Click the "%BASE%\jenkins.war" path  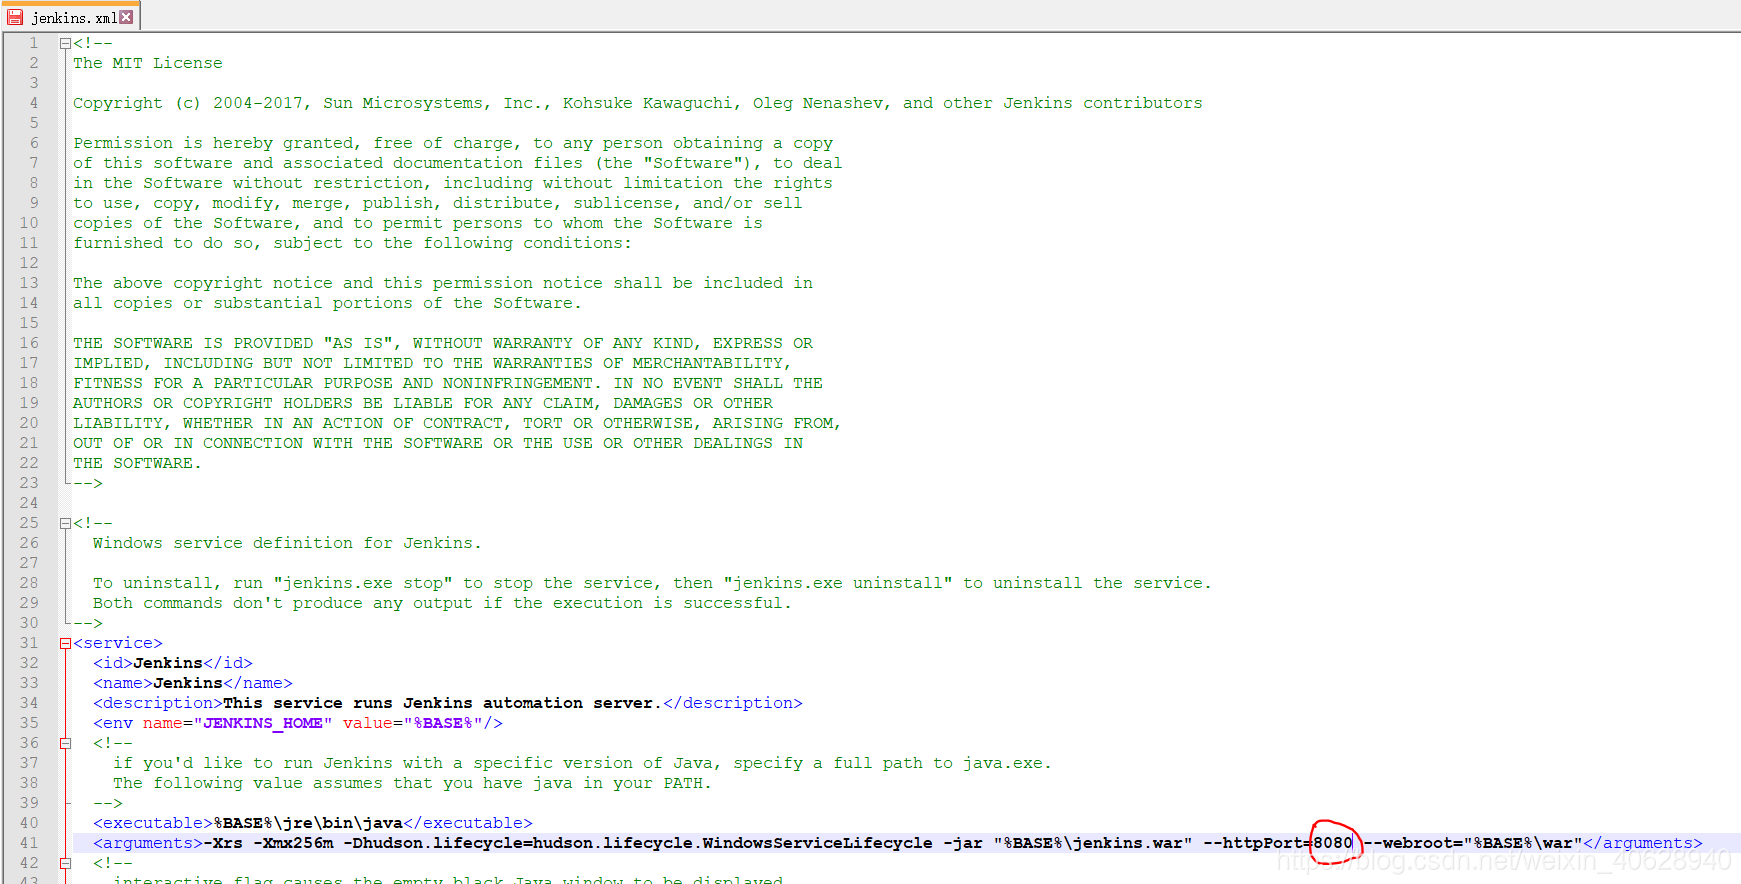1093,843
